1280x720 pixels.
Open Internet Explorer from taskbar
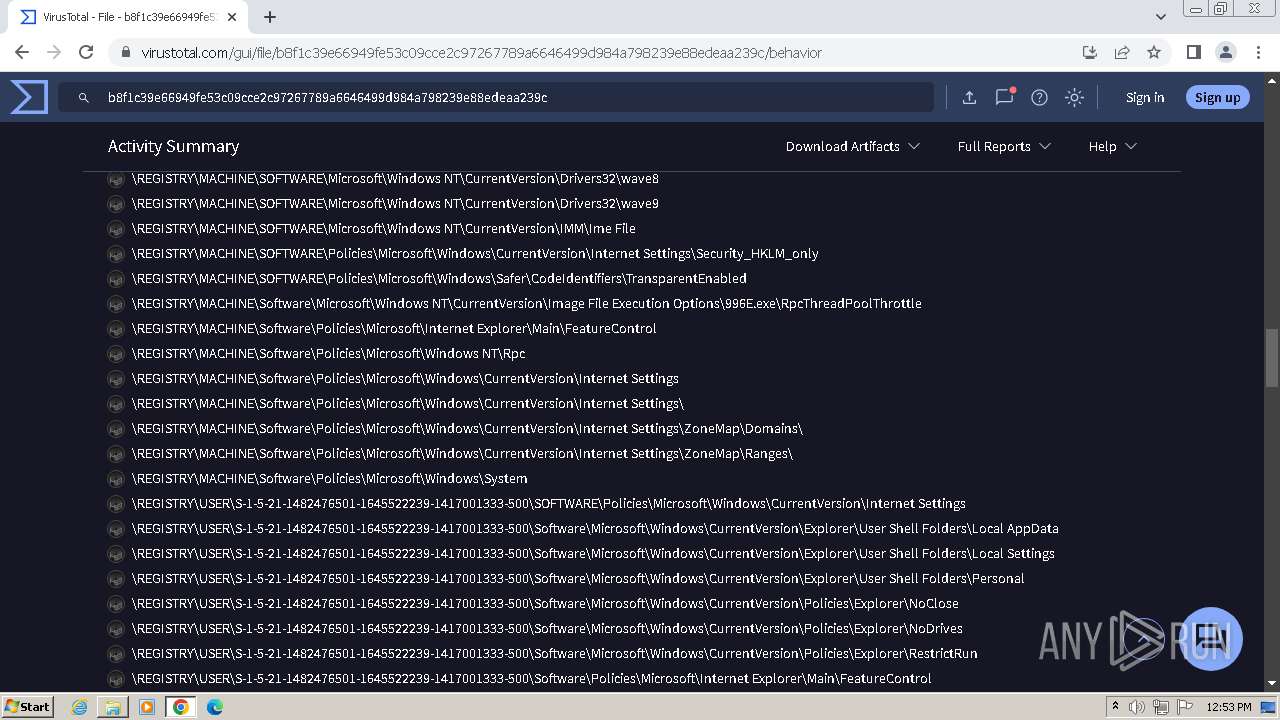pyautogui.click(x=80, y=707)
